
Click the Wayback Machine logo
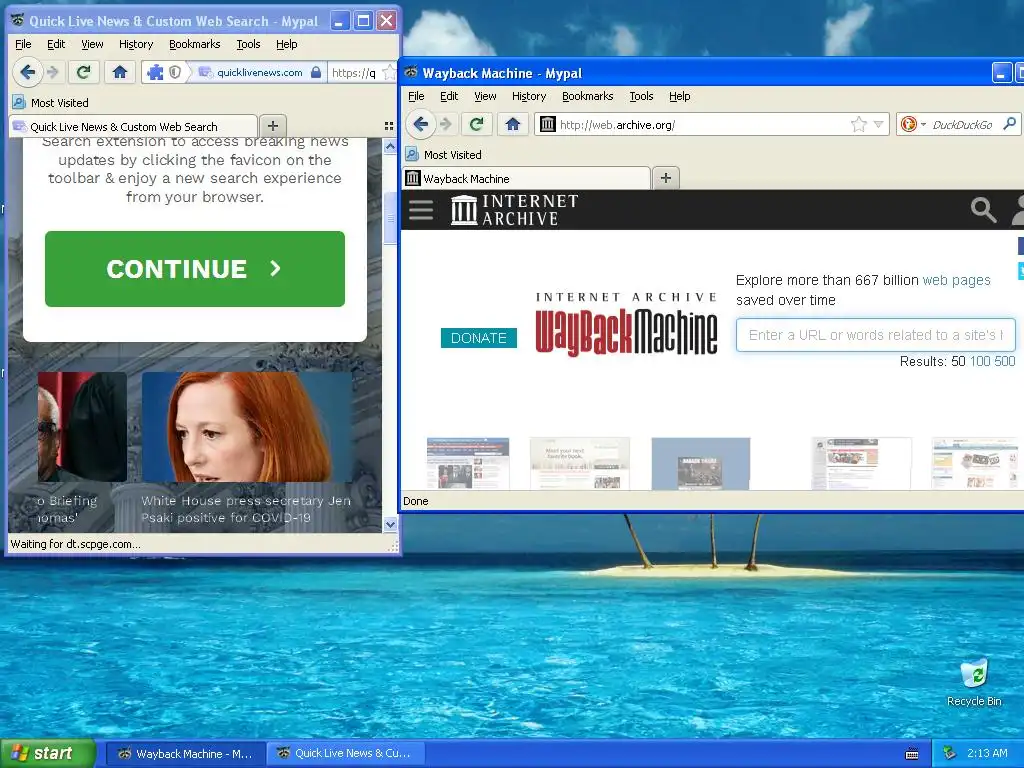pyautogui.click(x=626, y=325)
